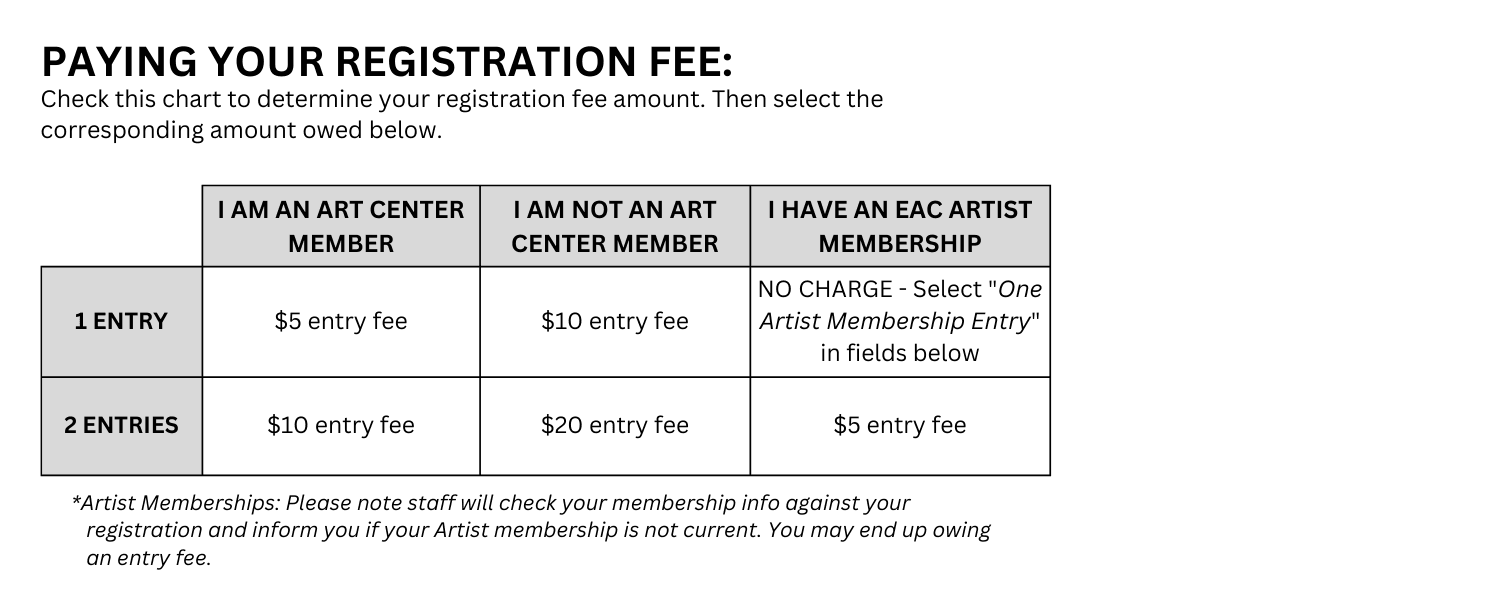
Task: Click the $10 entry fee for member, 2 entries
Action: click(x=341, y=425)
